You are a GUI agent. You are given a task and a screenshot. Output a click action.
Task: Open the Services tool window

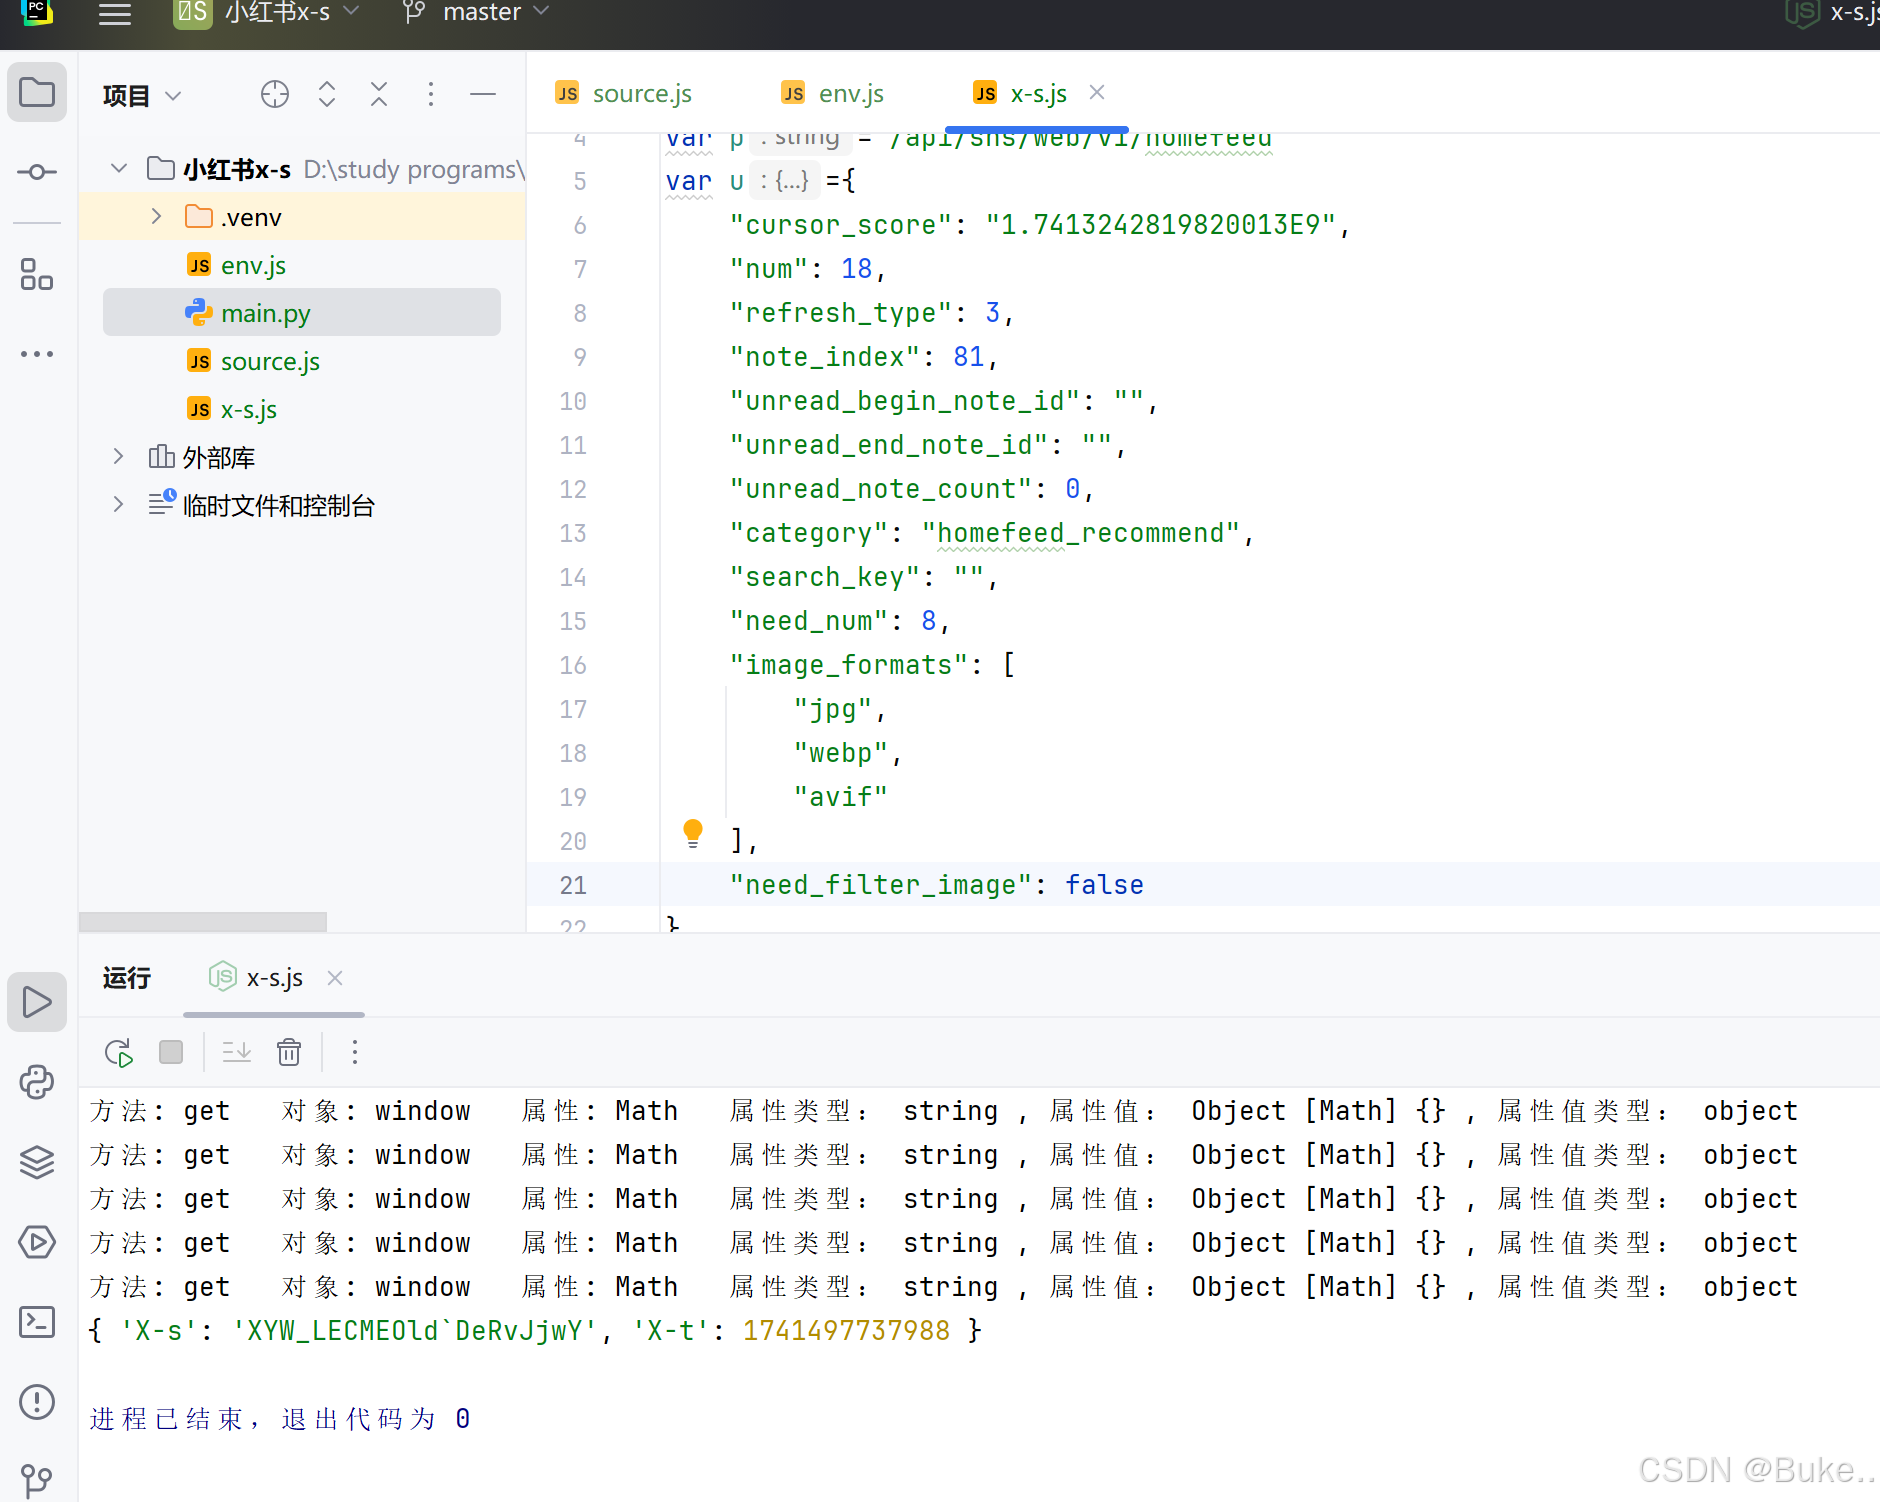click(x=37, y=1242)
